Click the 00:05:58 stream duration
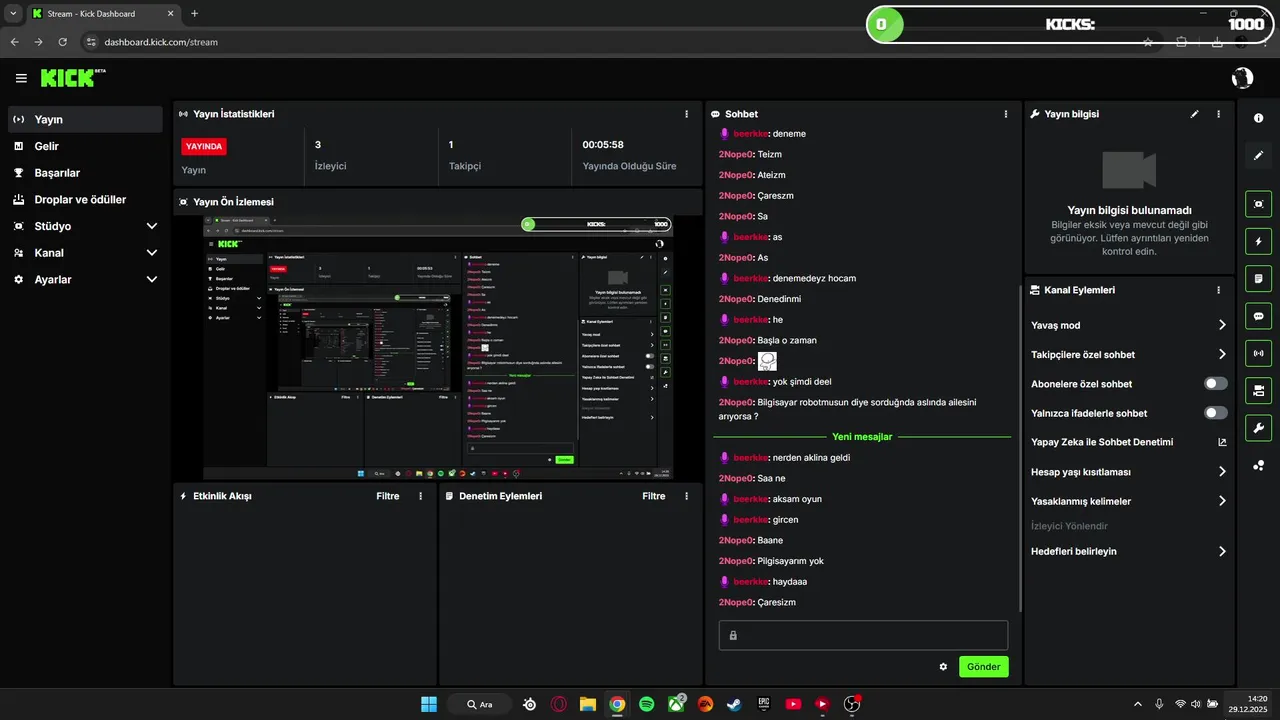 coord(603,145)
